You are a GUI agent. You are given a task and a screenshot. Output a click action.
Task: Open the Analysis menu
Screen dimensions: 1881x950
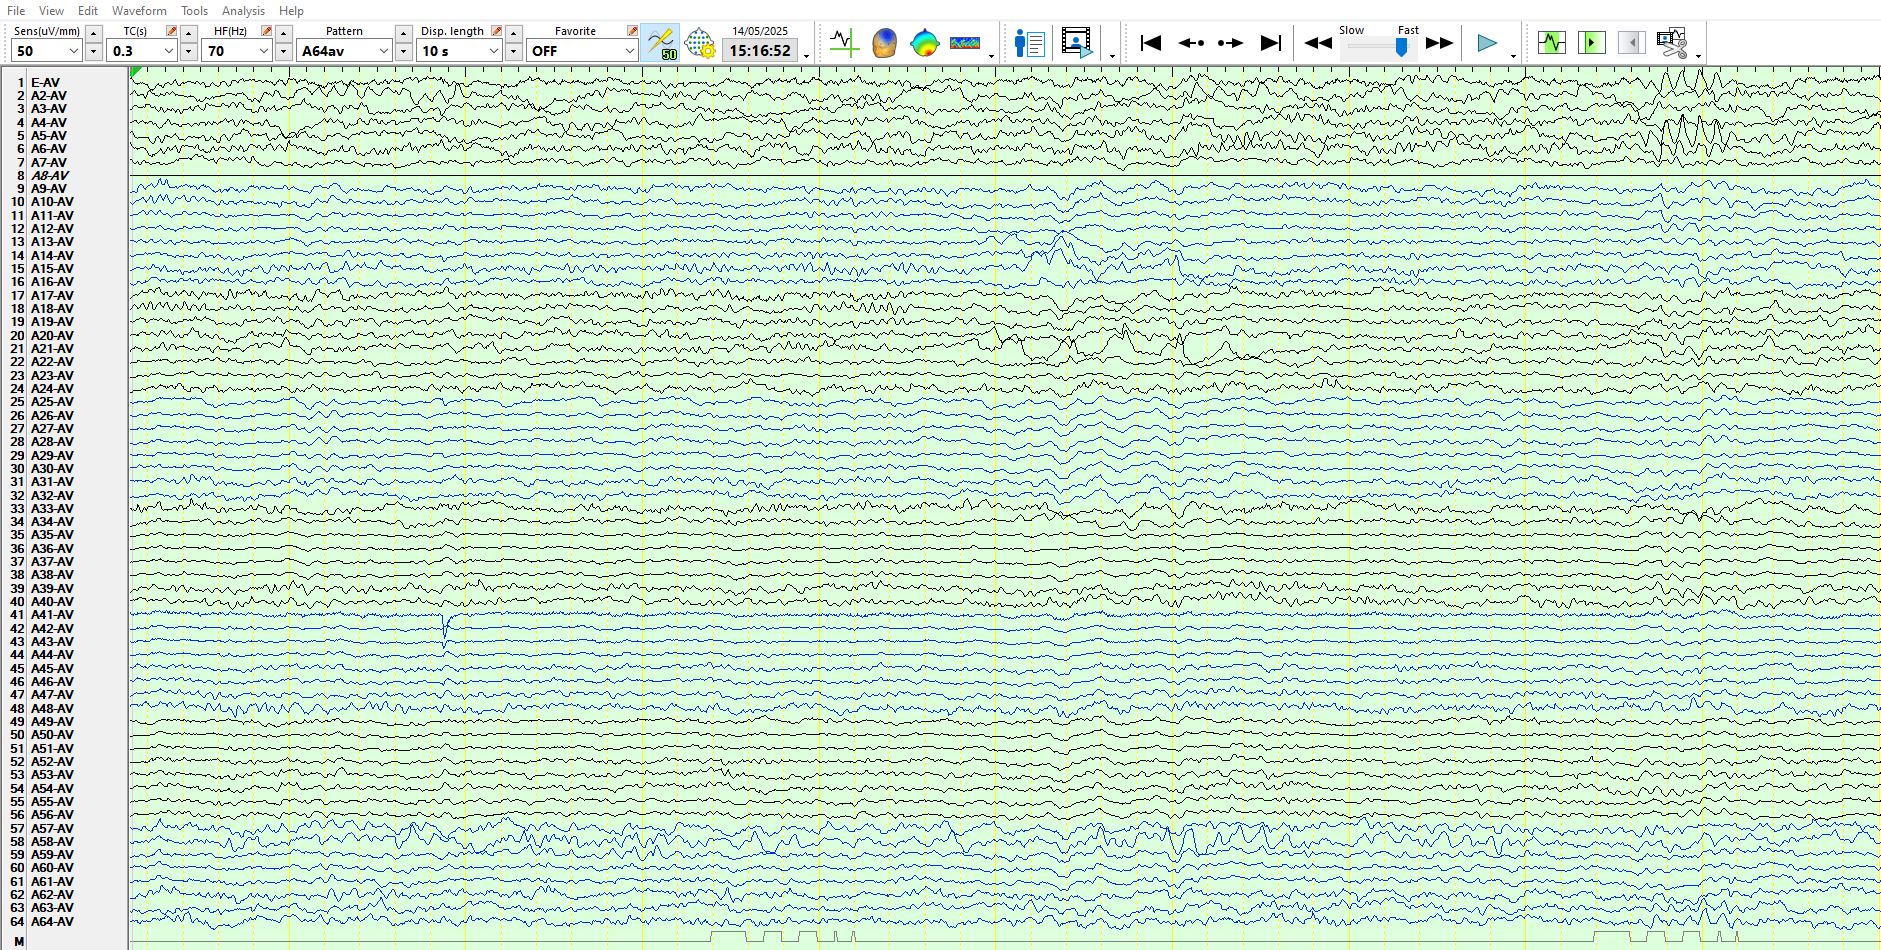[243, 11]
